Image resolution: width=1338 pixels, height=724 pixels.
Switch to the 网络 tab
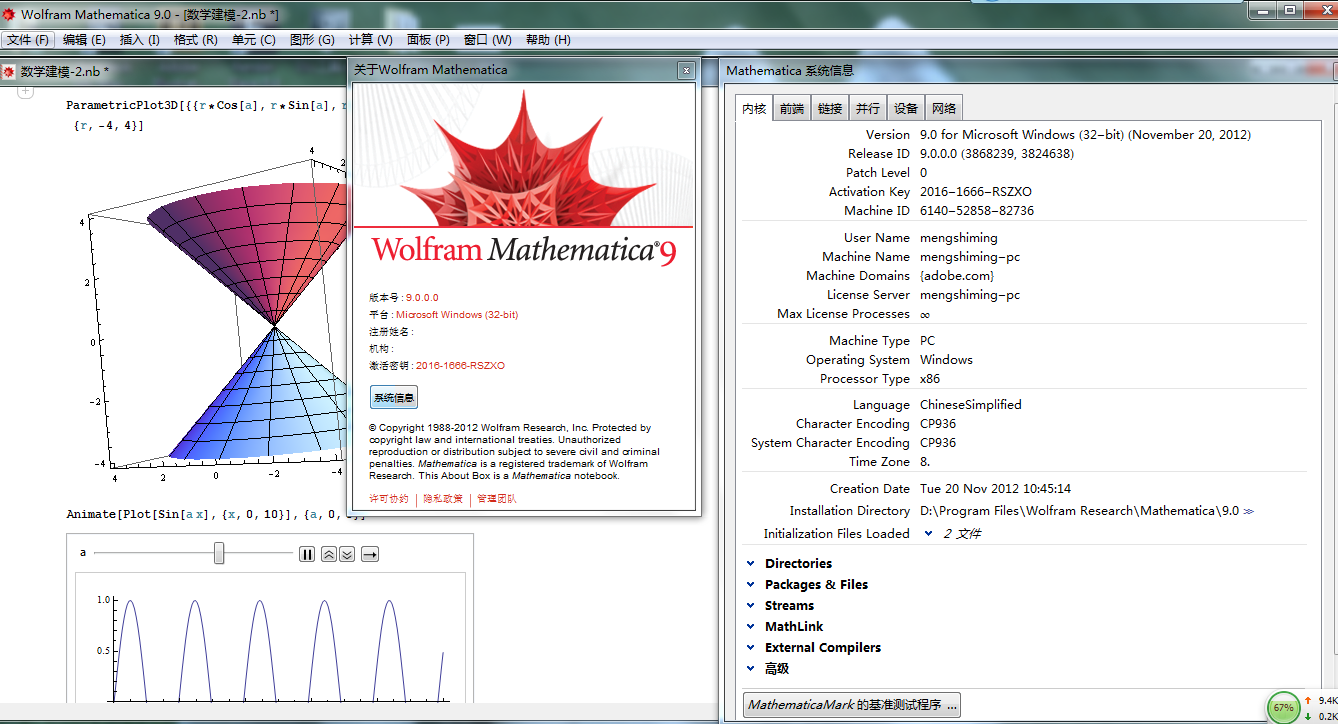944,109
